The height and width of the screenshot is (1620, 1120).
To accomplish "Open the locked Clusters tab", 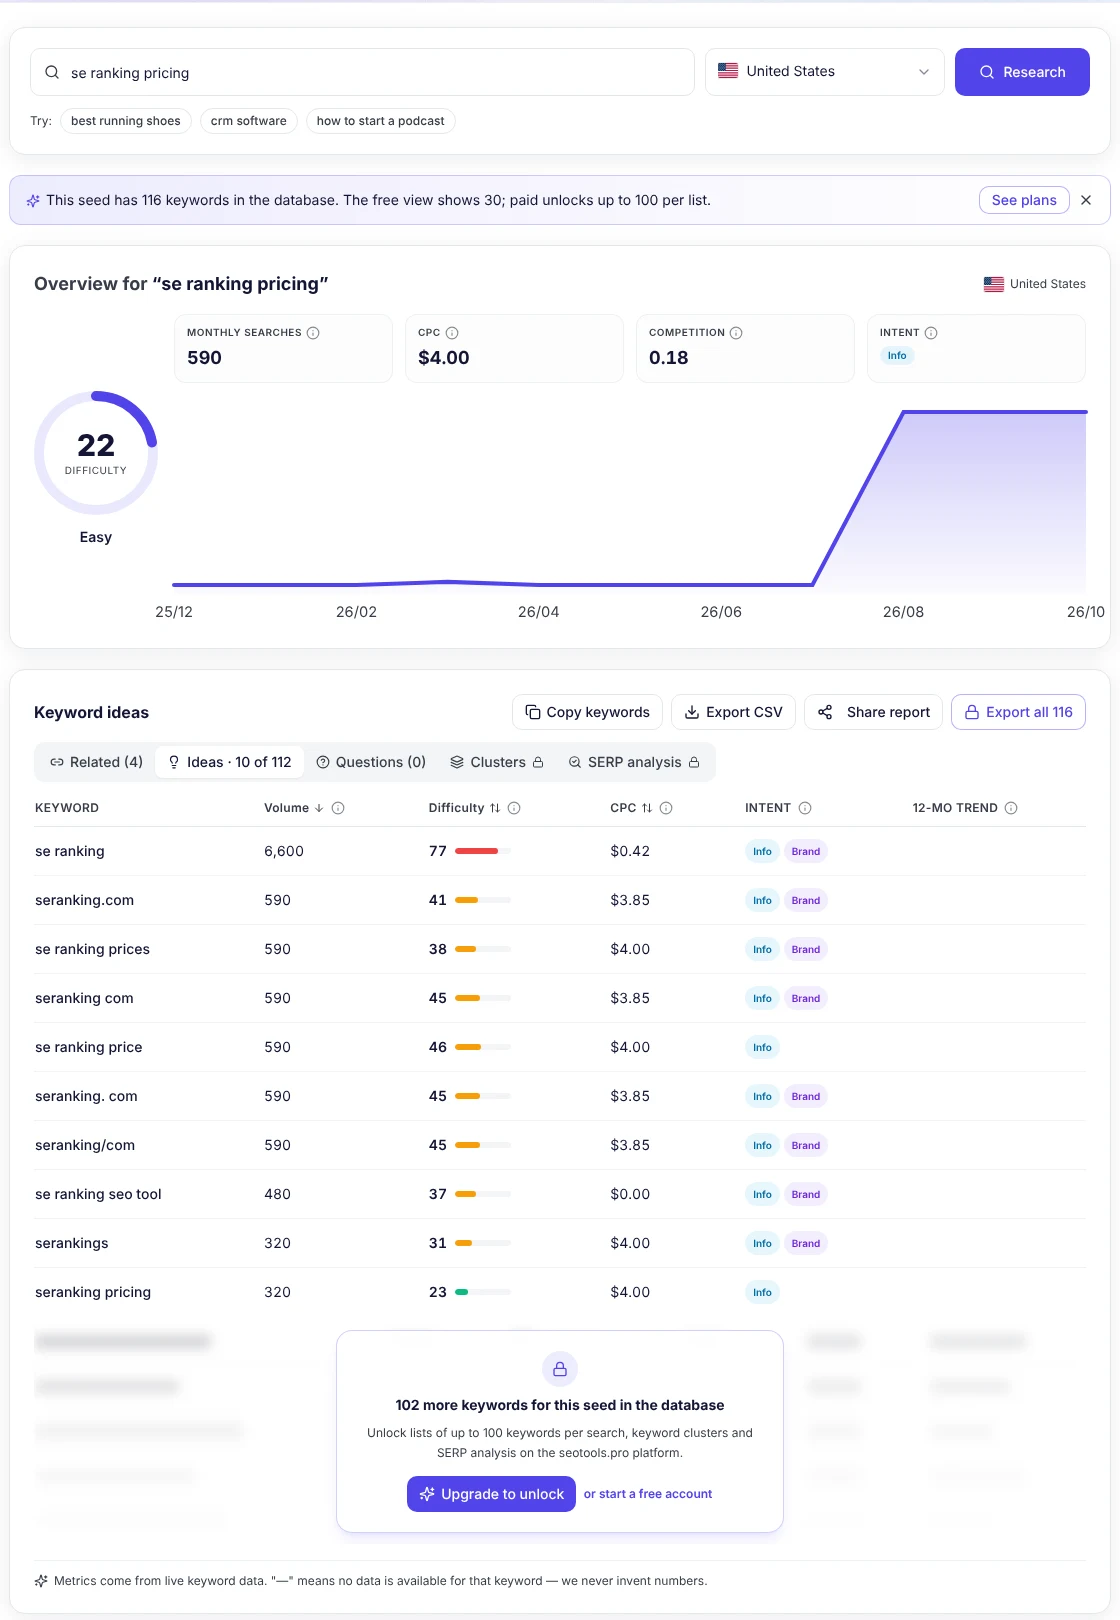I will point(497,762).
